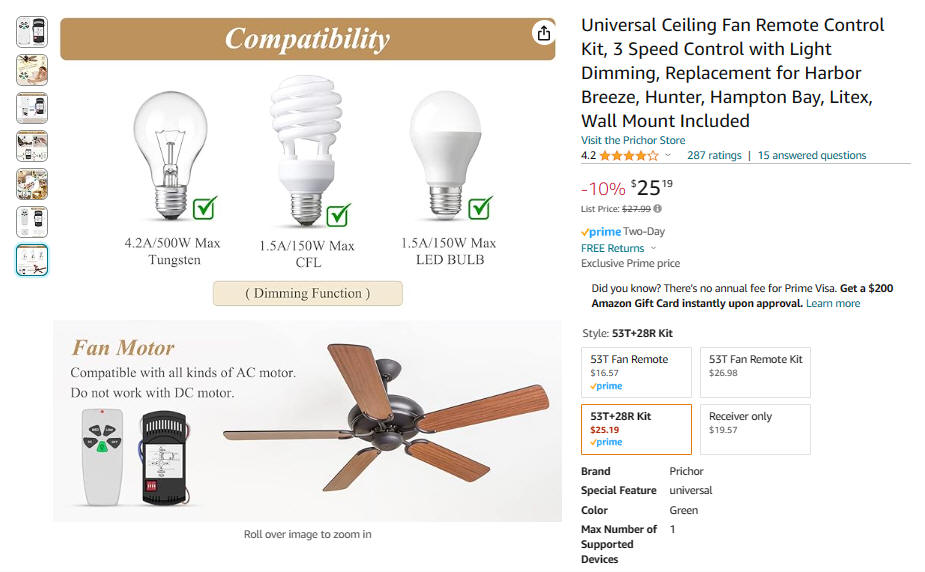Screen dimensions: 925x572
Task: Select the 53T+28R Kit style option
Action: pyautogui.click(x=636, y=429)
